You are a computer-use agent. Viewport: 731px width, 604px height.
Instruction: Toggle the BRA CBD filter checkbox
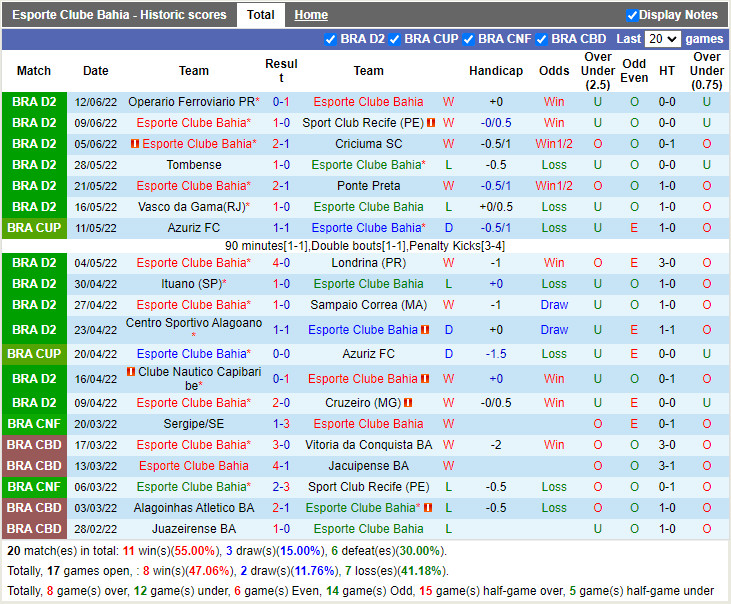(x=542, y=39)
